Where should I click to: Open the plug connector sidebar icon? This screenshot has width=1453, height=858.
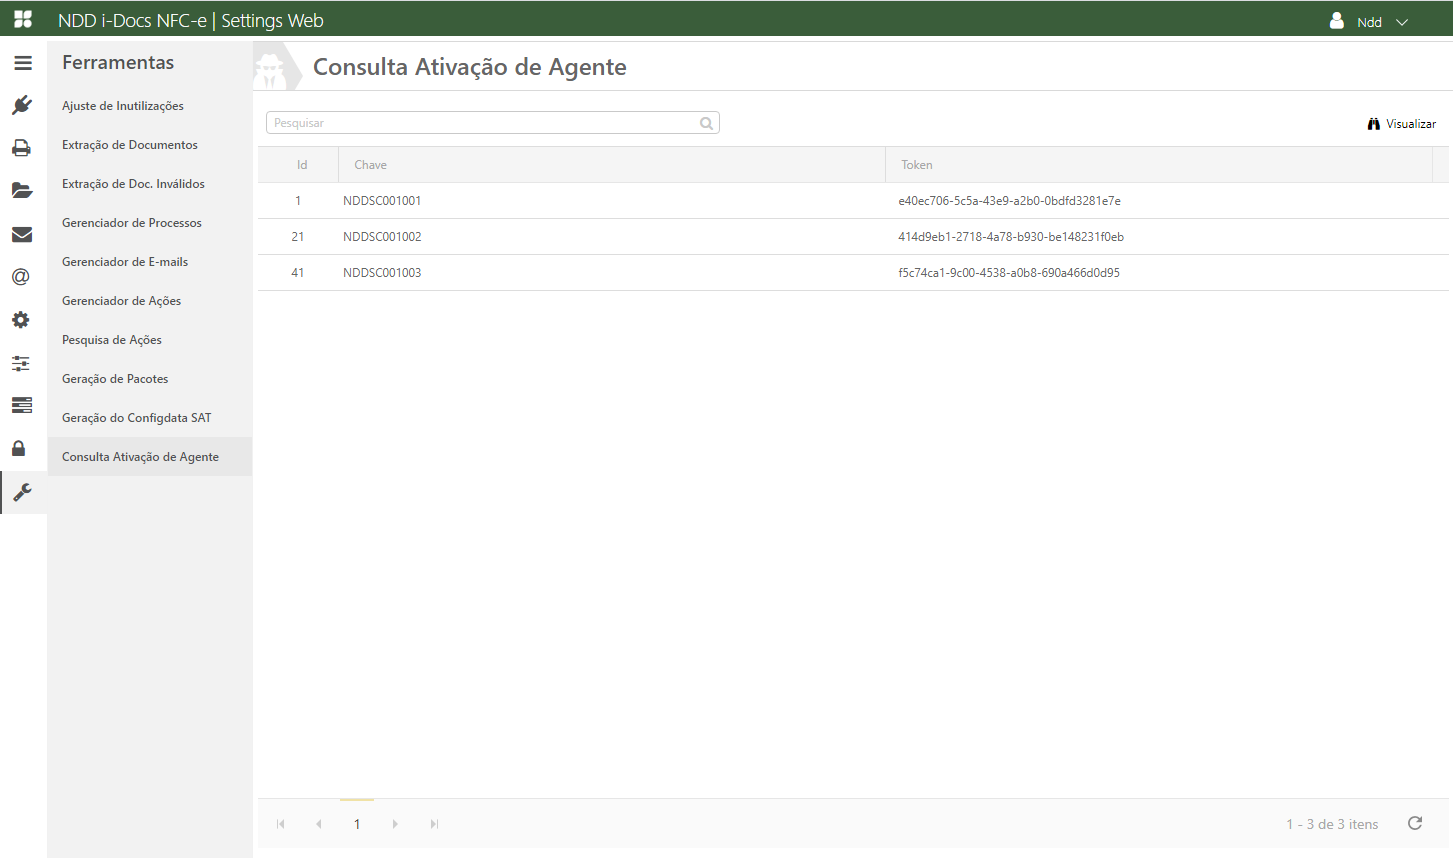click(22, 105)
